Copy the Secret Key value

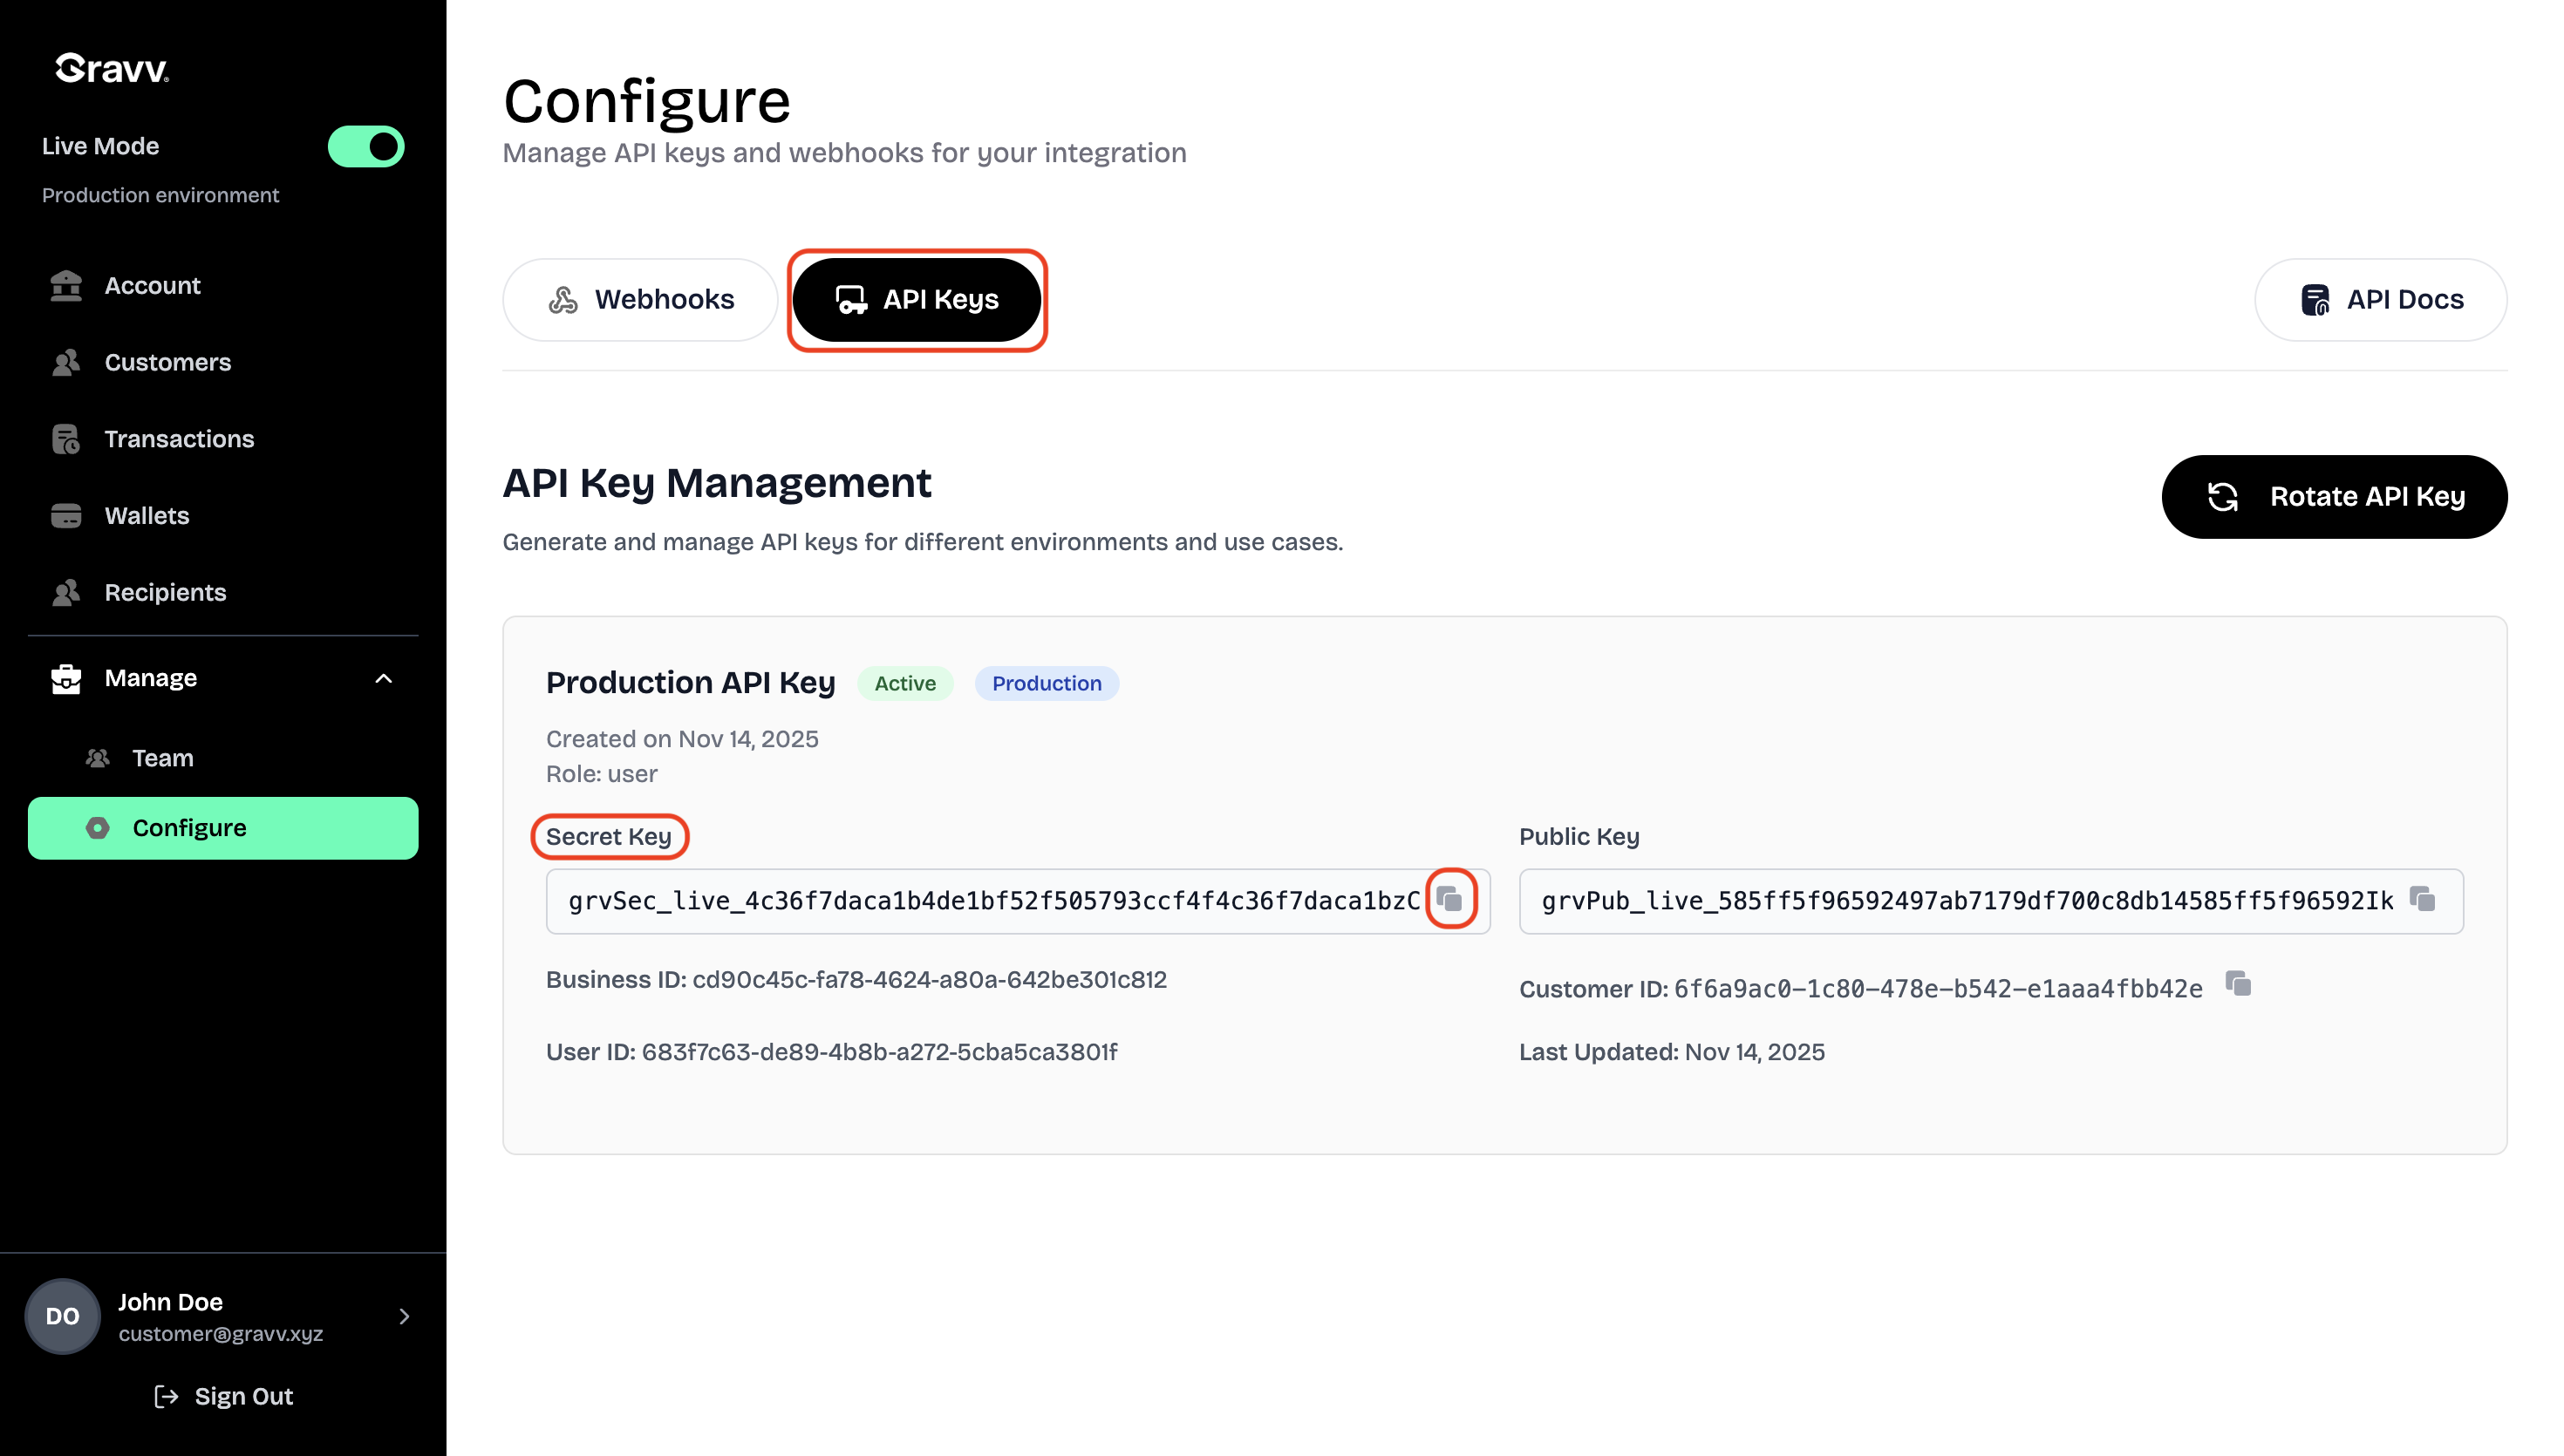pyautogui.click(x=1452, y=899)
